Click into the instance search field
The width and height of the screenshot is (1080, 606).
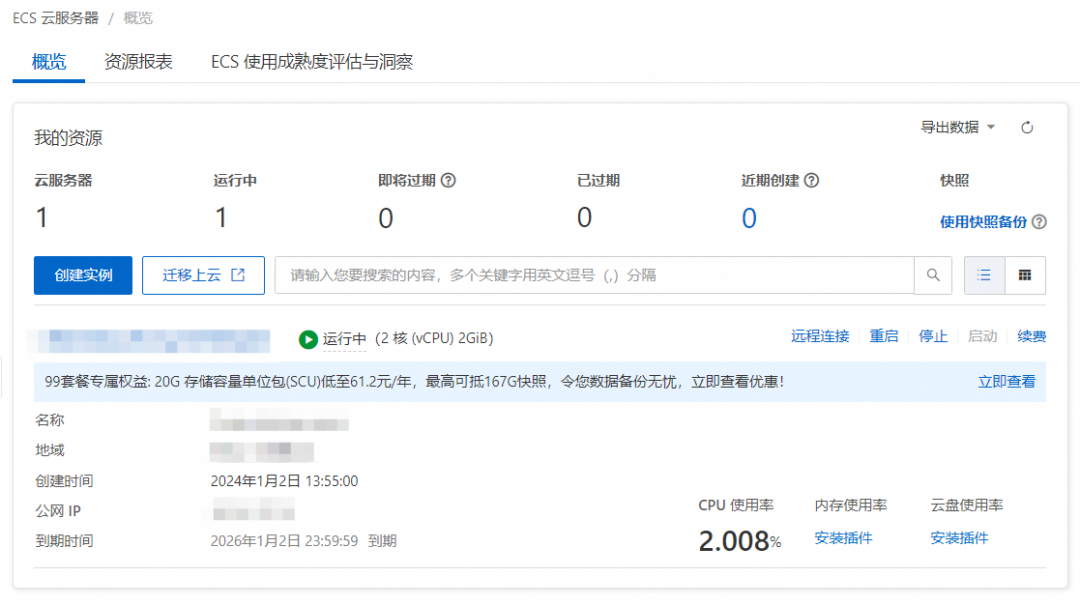coord(594,275)
